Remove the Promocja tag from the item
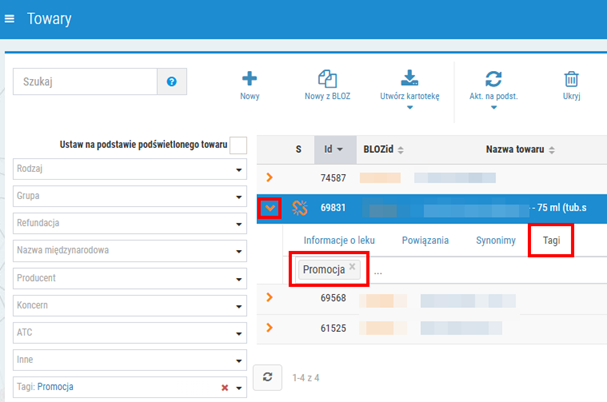This screenshot has height=402, width=607. pyautogui.click(x=352, y=266)
